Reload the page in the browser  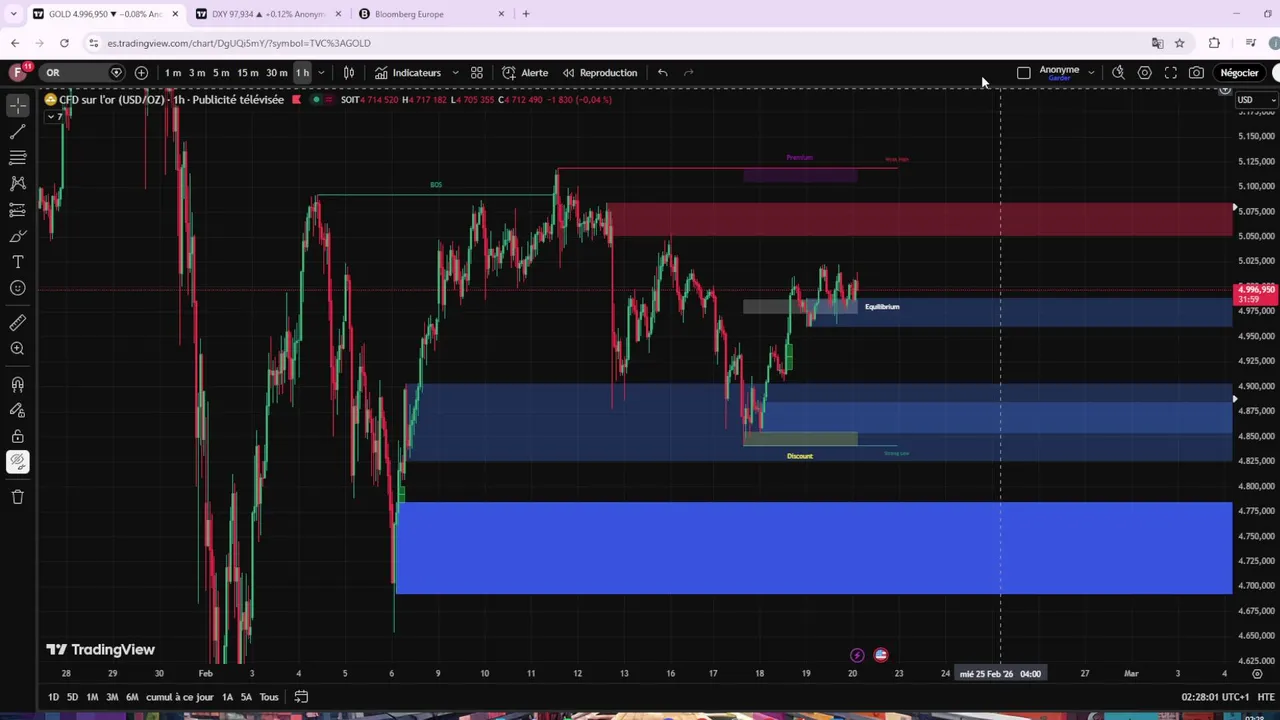coord(64,43)
